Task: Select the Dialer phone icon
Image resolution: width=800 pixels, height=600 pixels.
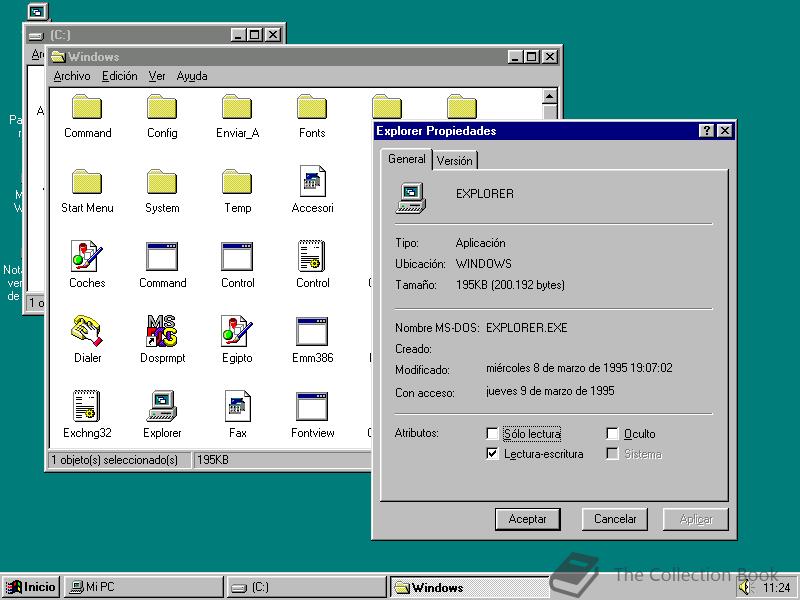Action: point(87,331)
